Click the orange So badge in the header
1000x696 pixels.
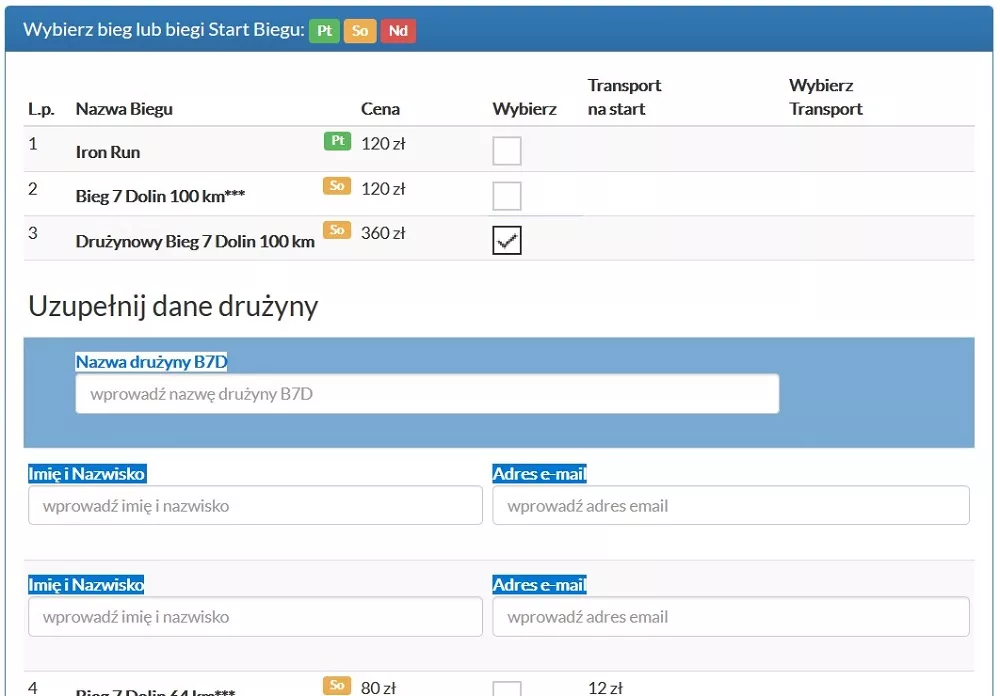coord(360,31)
